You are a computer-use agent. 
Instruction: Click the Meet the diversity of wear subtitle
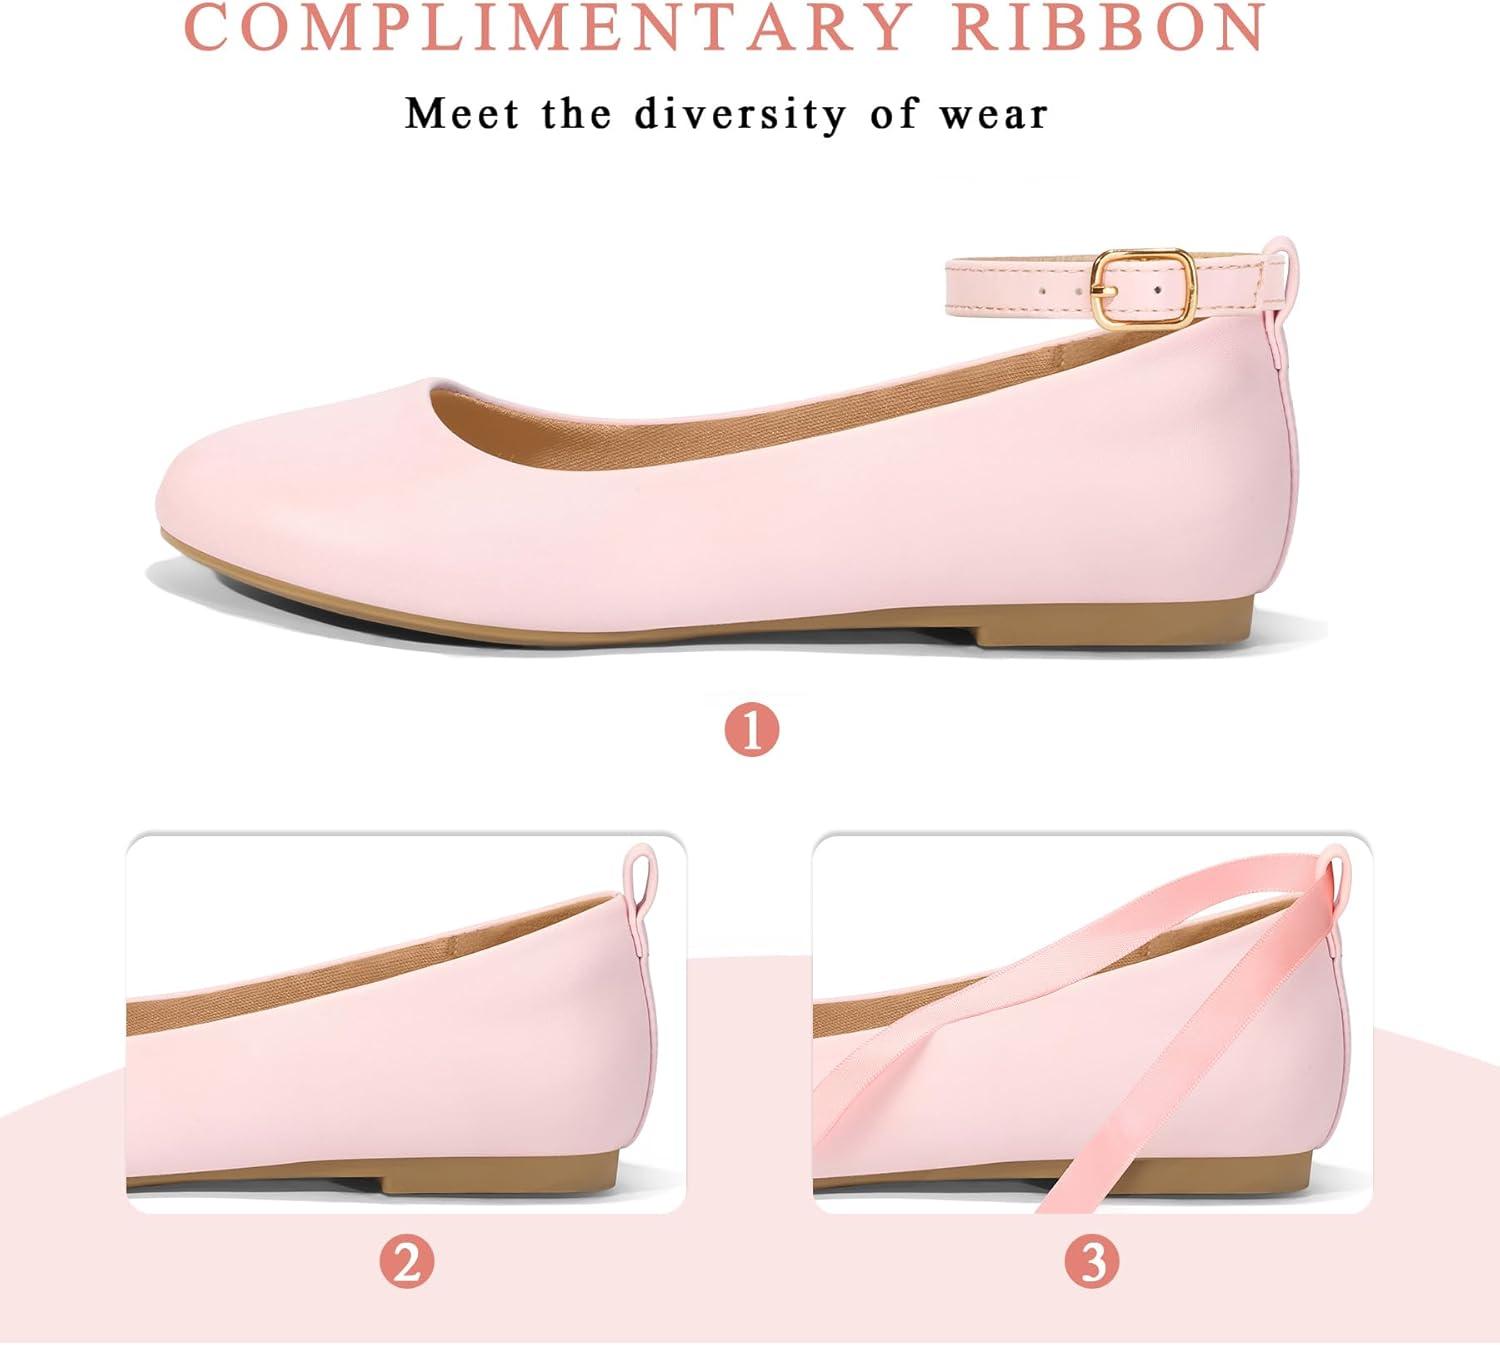tap(726, 113)
